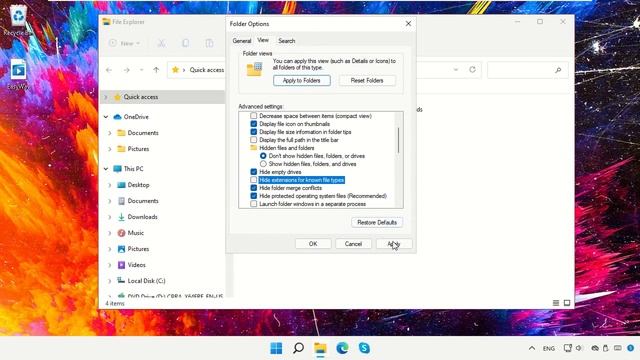Select Videos in the navigation pane

pos(136,265)
